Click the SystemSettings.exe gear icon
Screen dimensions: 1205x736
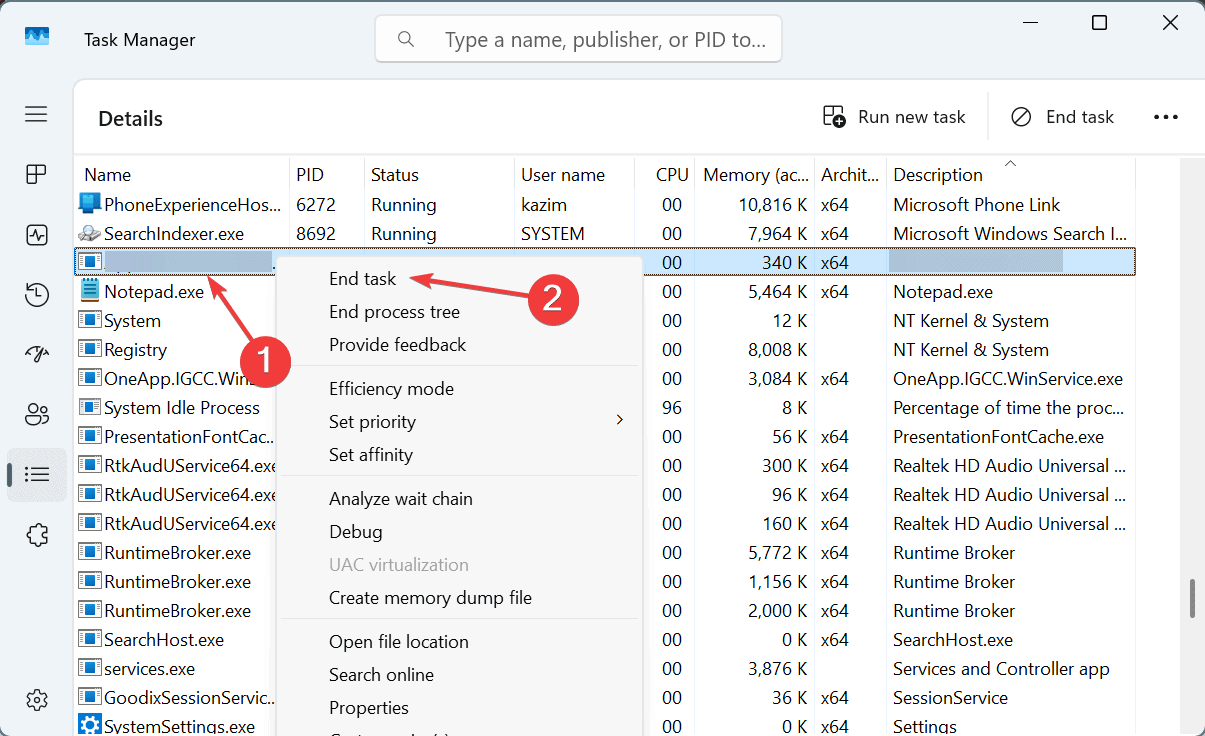[90, 726]
